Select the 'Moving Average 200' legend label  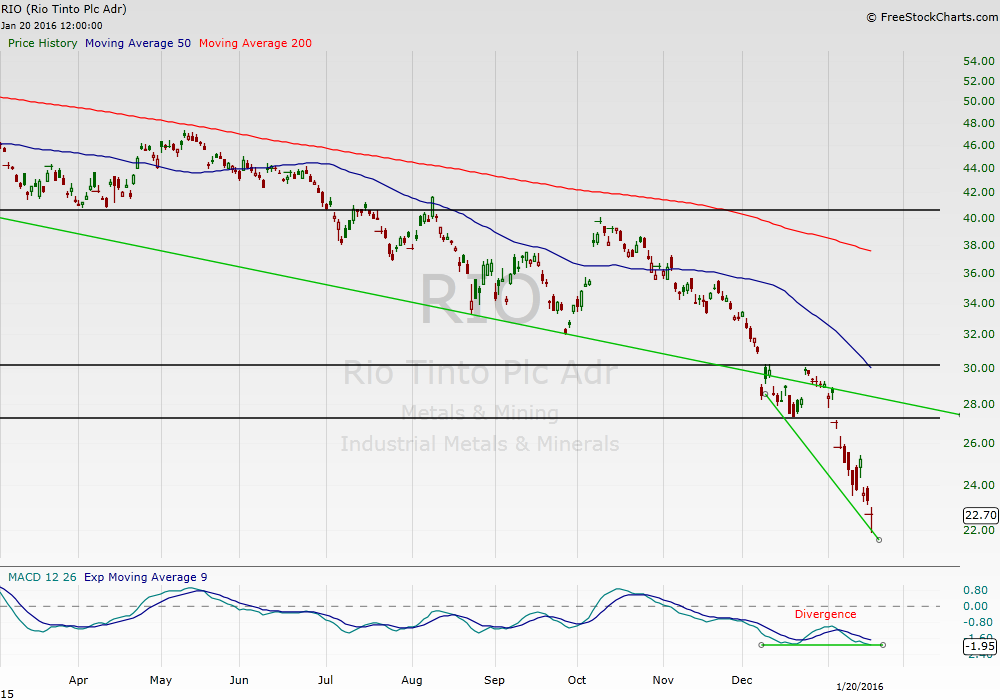(255, 43)
